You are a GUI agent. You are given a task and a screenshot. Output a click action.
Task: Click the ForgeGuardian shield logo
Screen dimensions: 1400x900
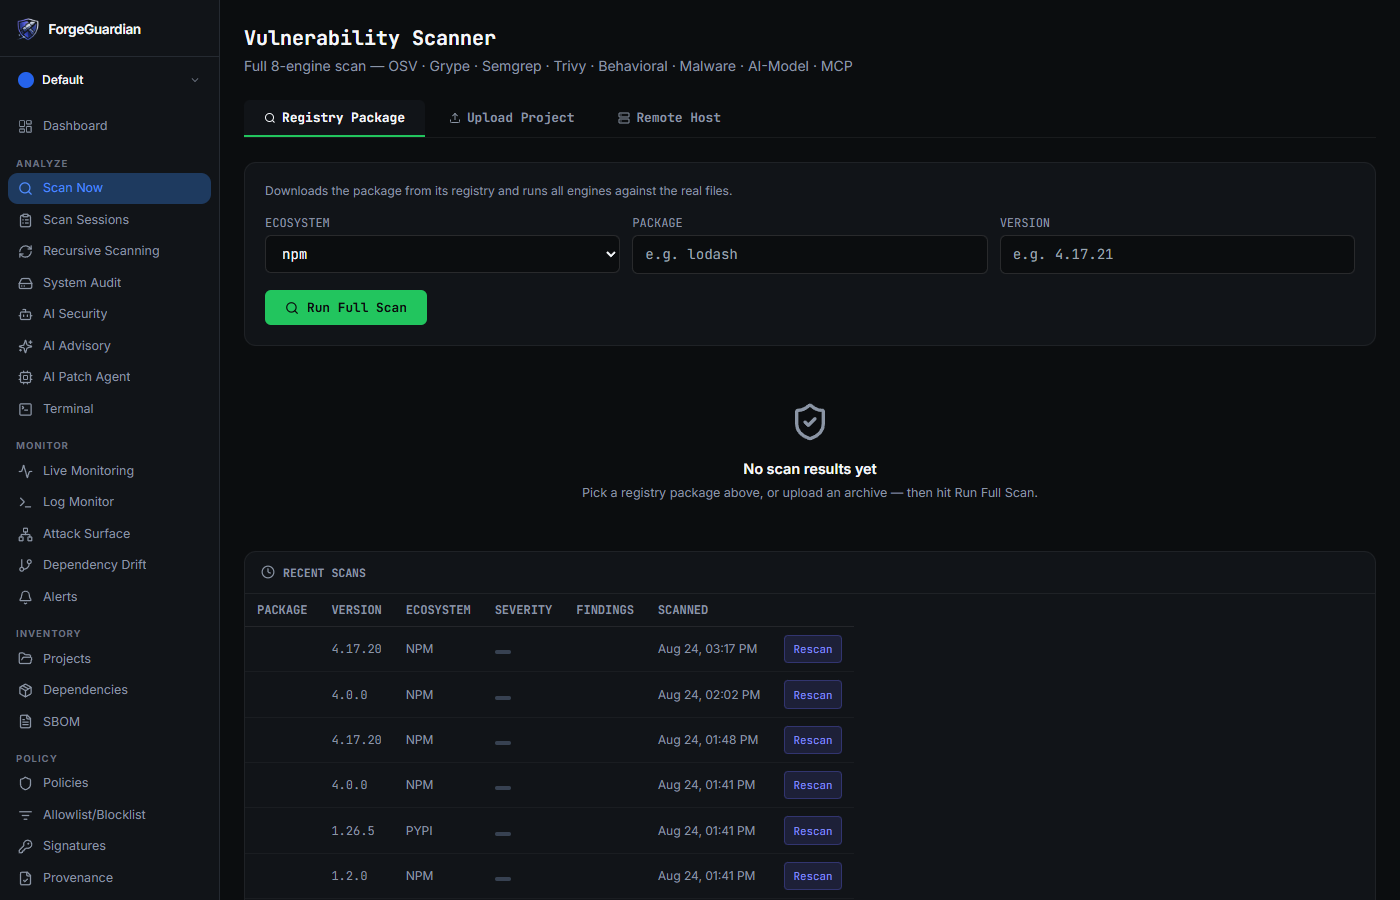(x=28, y=29)
